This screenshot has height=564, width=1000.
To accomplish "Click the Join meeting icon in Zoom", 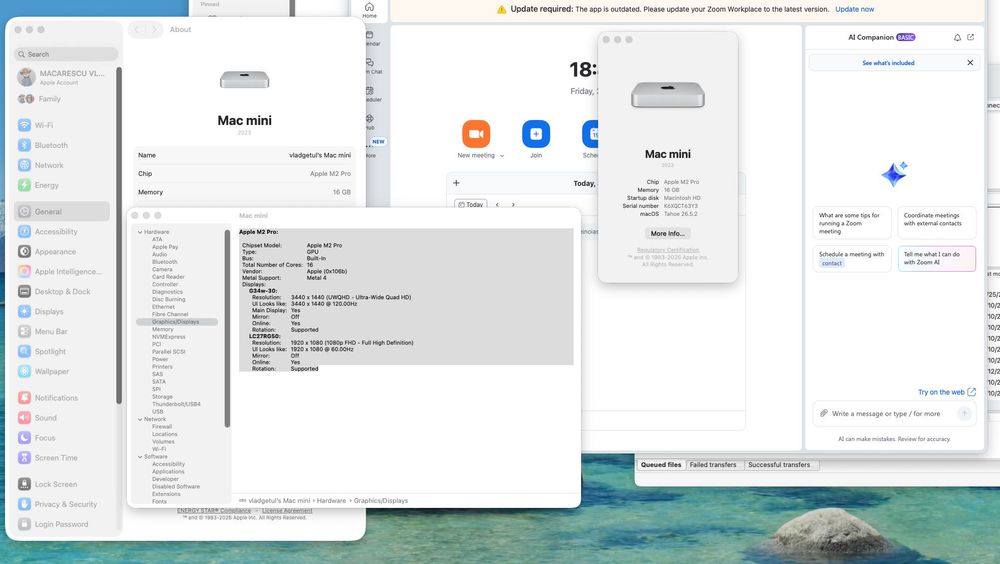I will [536, 134].
